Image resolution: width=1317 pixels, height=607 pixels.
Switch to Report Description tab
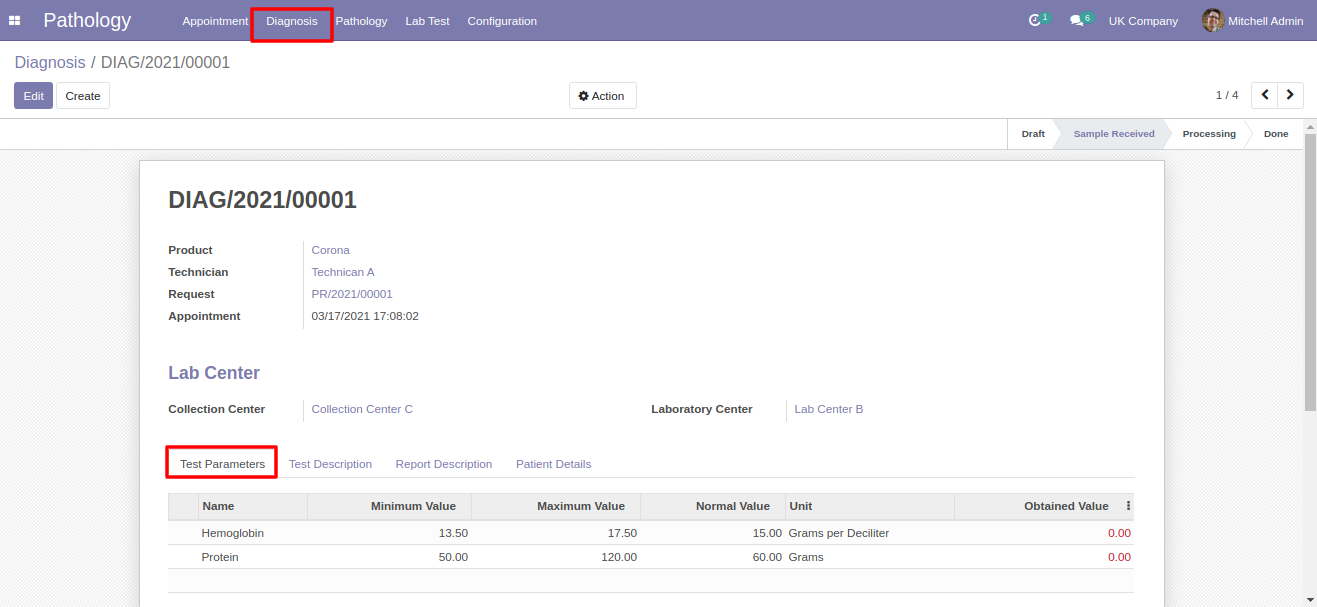(x=444, y=464)
